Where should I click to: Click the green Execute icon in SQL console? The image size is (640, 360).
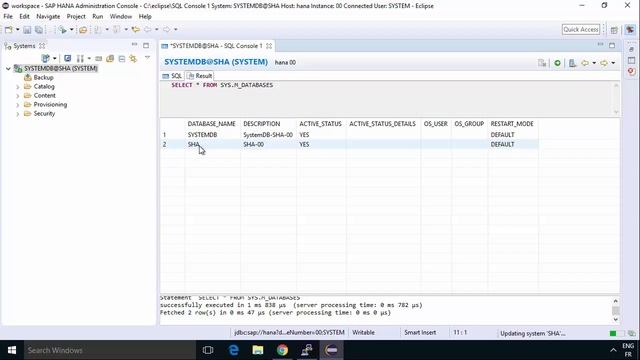557,63
